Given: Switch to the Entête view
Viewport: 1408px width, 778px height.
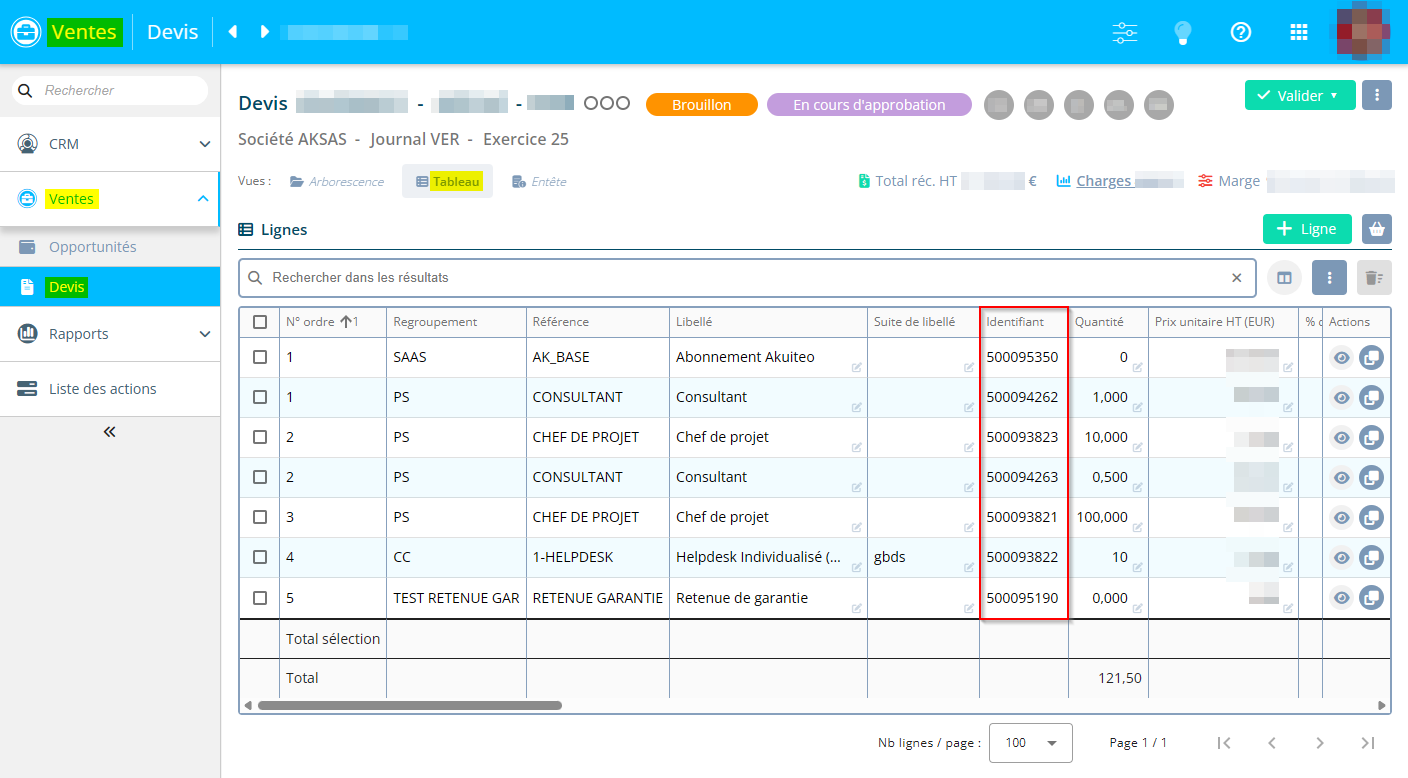Looking at the screenshot, I should click(539, 182).
